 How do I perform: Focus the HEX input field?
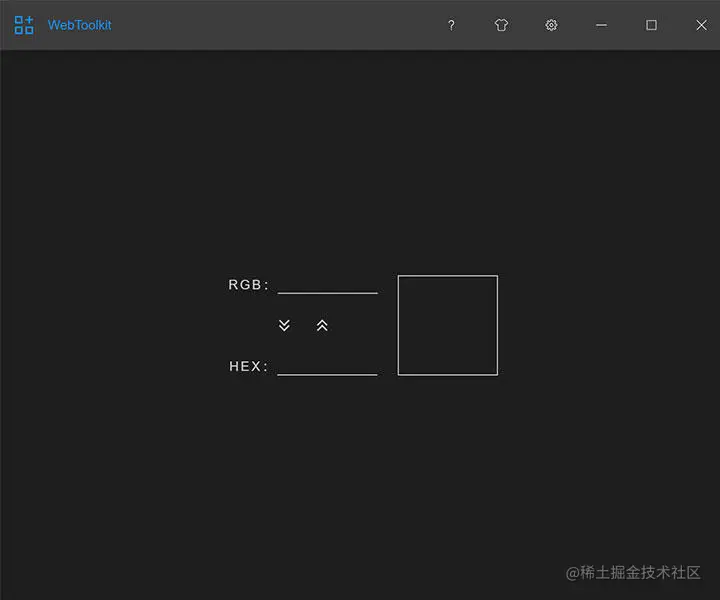(x=327, y=366)
